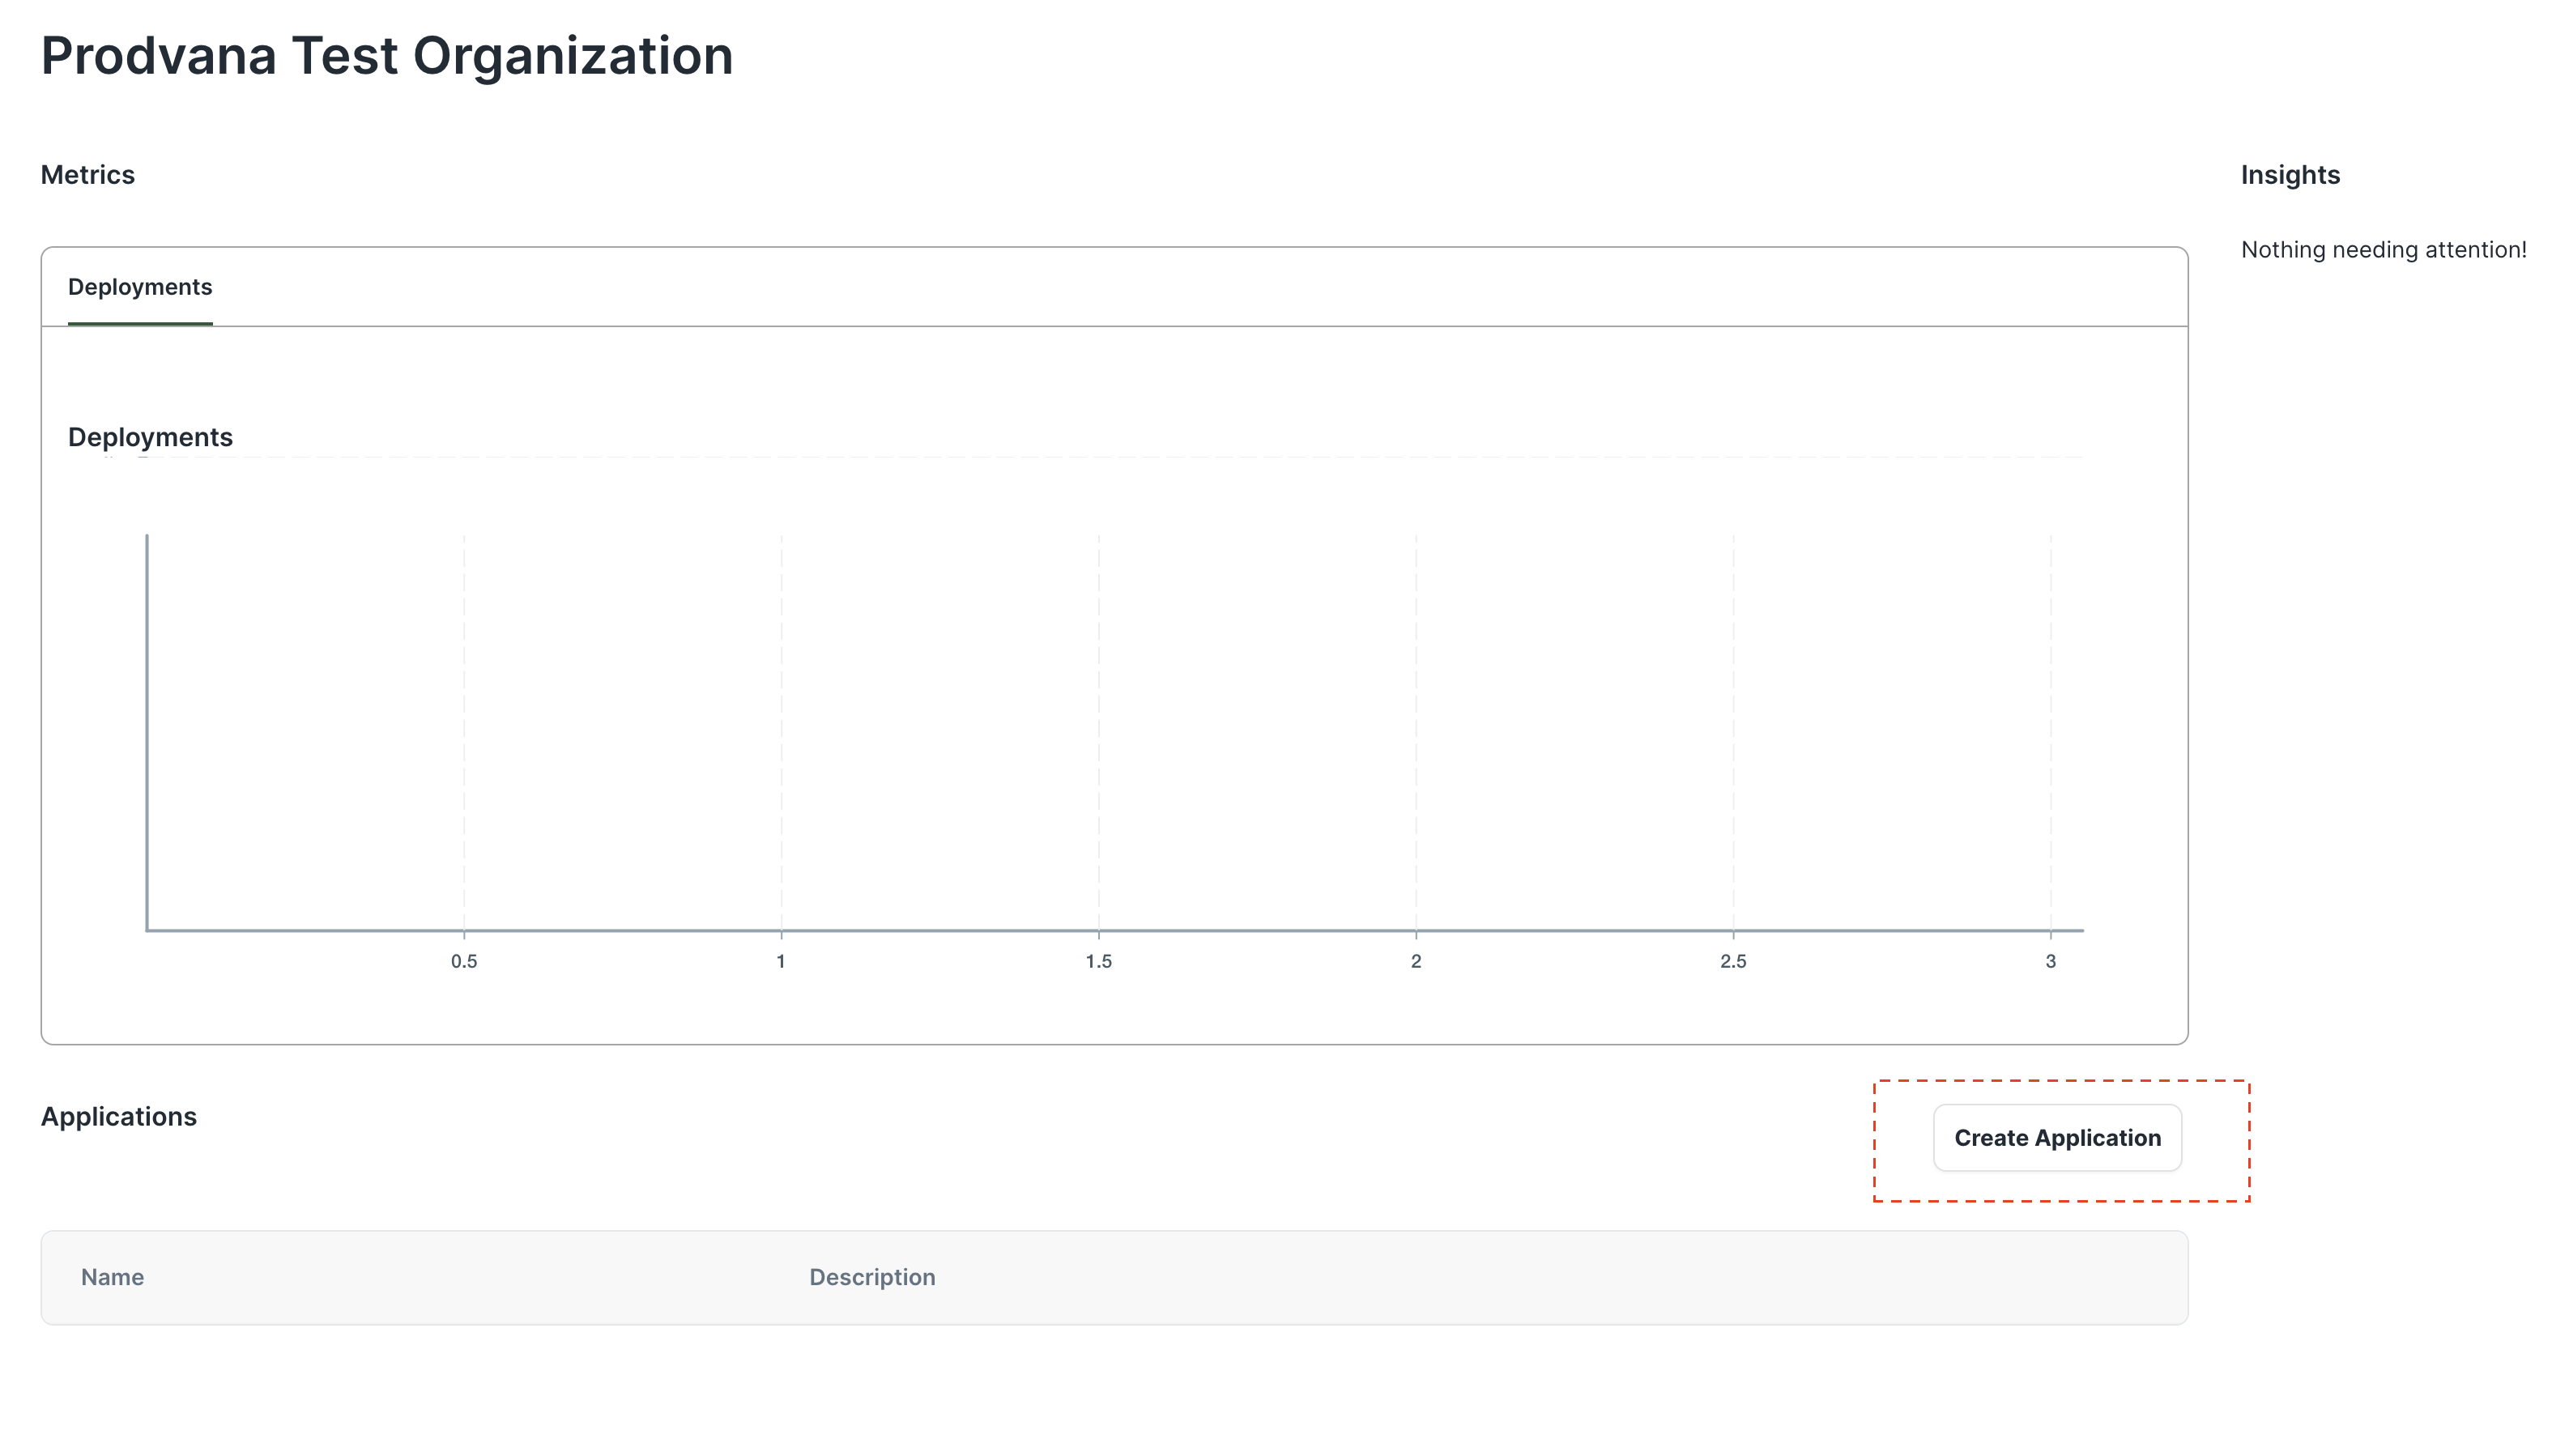2569x1456 pixels.
Task: Select the 2.5 x-axis tick label
Action: [x=1733, y=961]
